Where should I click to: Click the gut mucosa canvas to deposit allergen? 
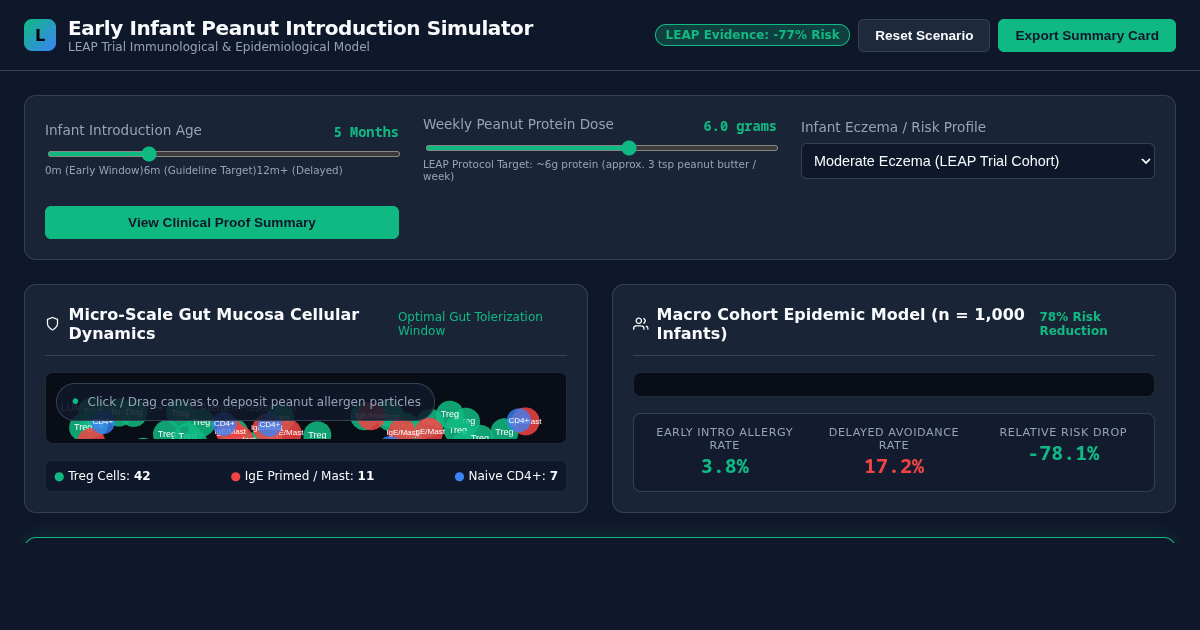click(x=306, y=408)
